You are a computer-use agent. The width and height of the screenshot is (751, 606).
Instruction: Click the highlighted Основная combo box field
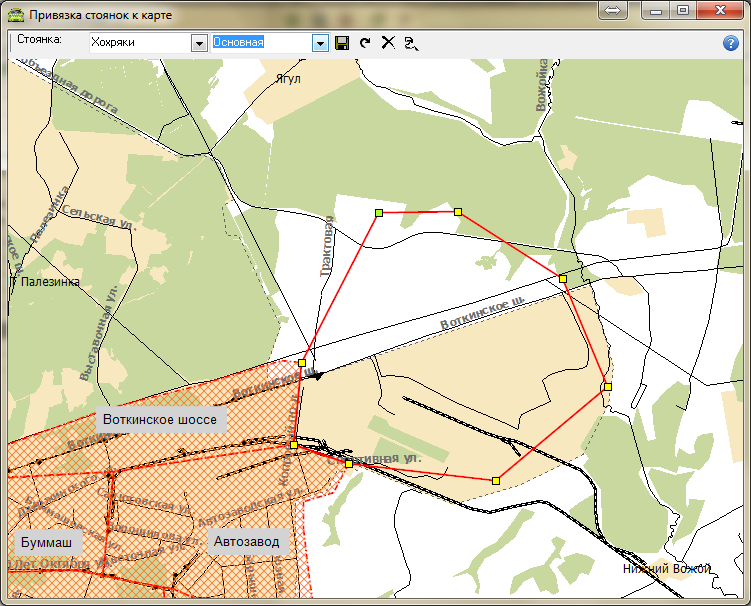click(x=260, y=43)
